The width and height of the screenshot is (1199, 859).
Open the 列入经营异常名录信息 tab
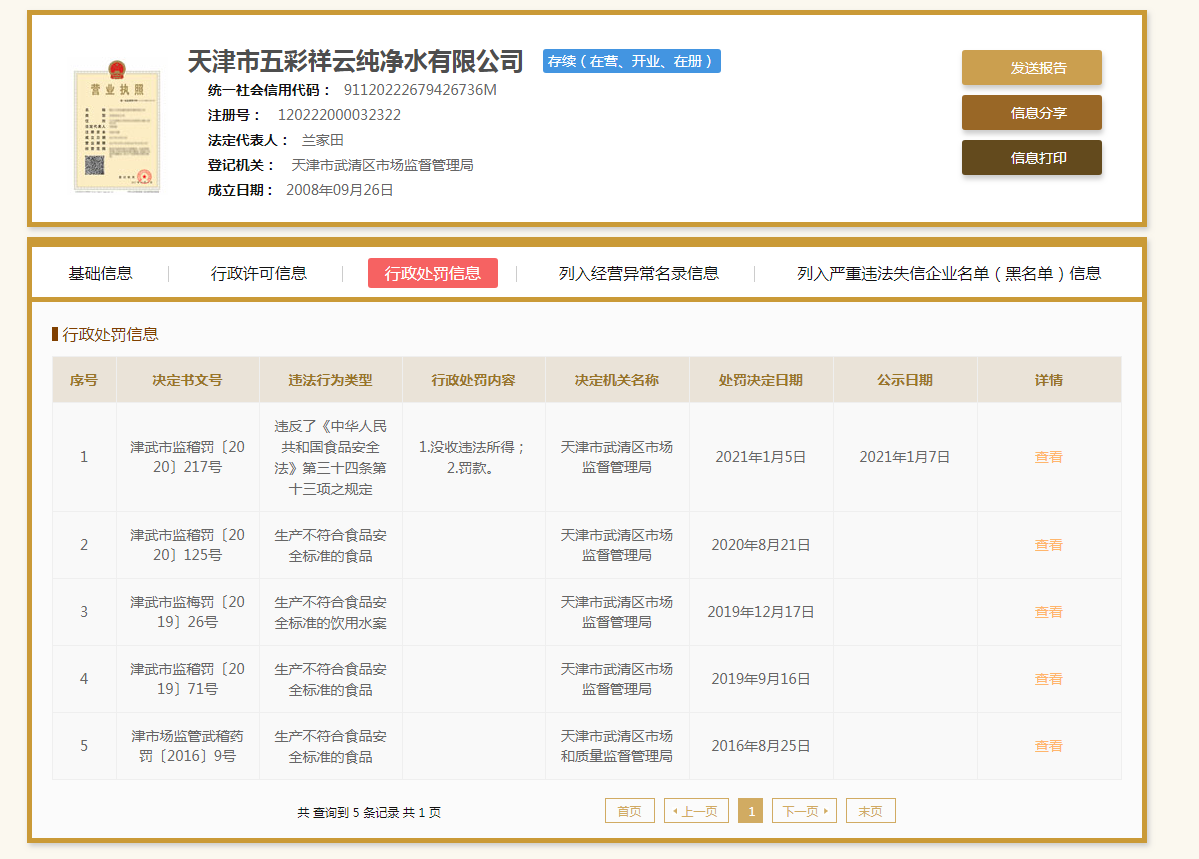coord(638,273)
